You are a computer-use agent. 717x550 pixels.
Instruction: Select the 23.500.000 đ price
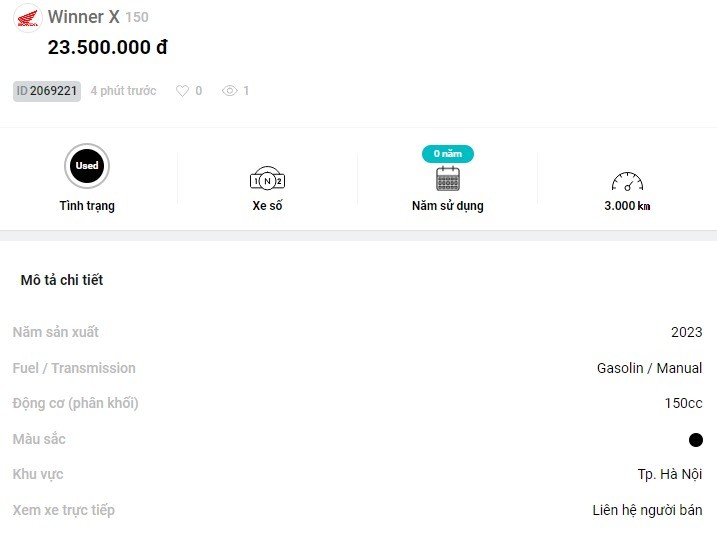point(107,47)
